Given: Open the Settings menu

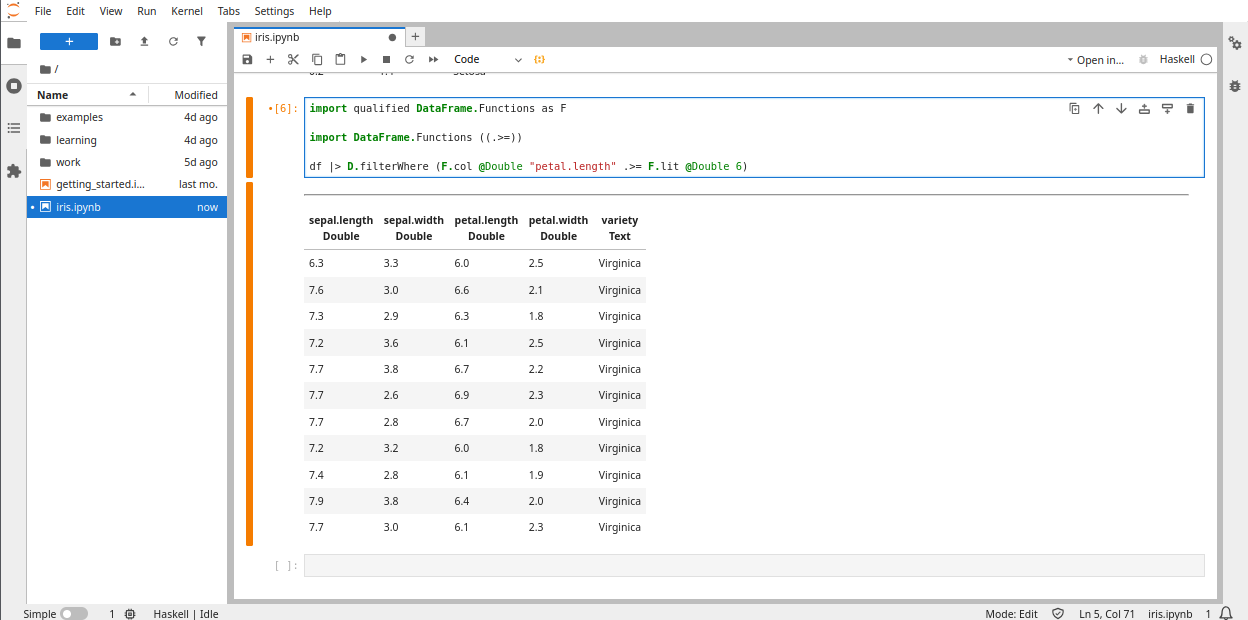Looking at the screenshot, I should click(x=274, y=11).
